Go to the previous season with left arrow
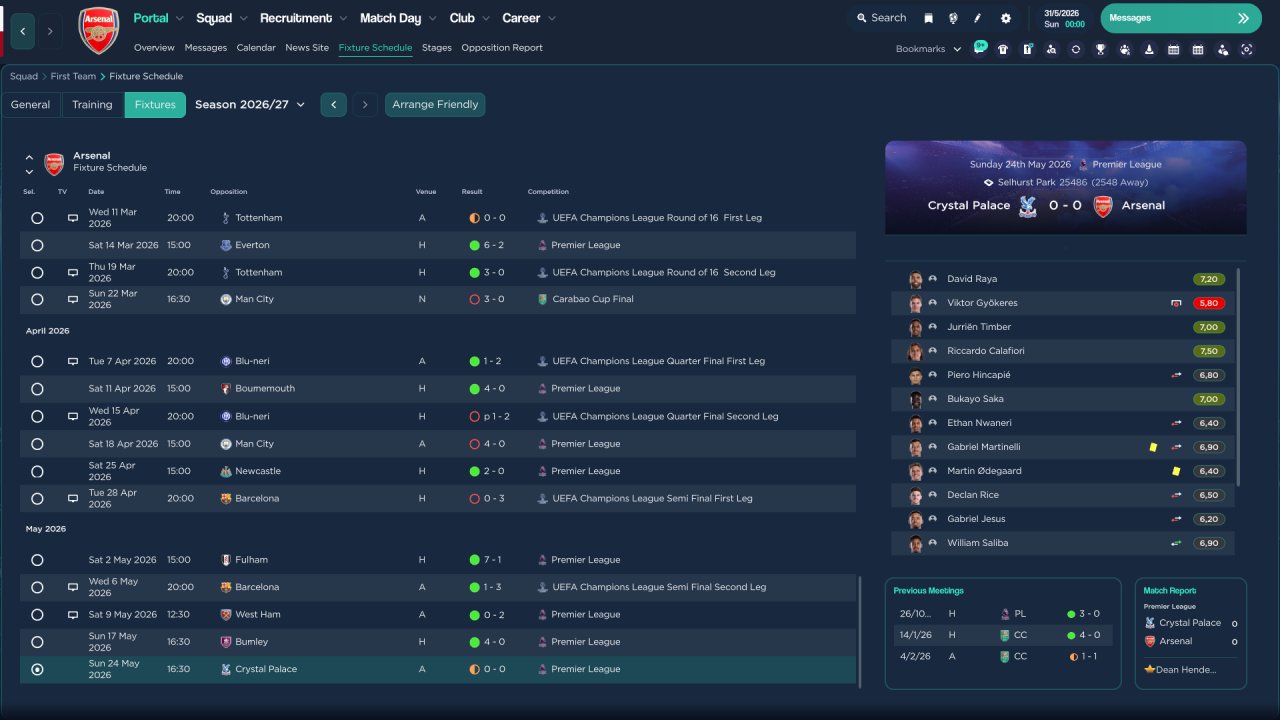 pos(334,105)
